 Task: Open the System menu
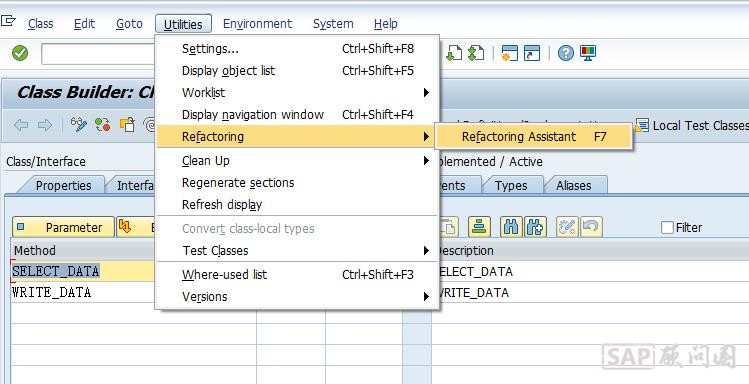333,23
